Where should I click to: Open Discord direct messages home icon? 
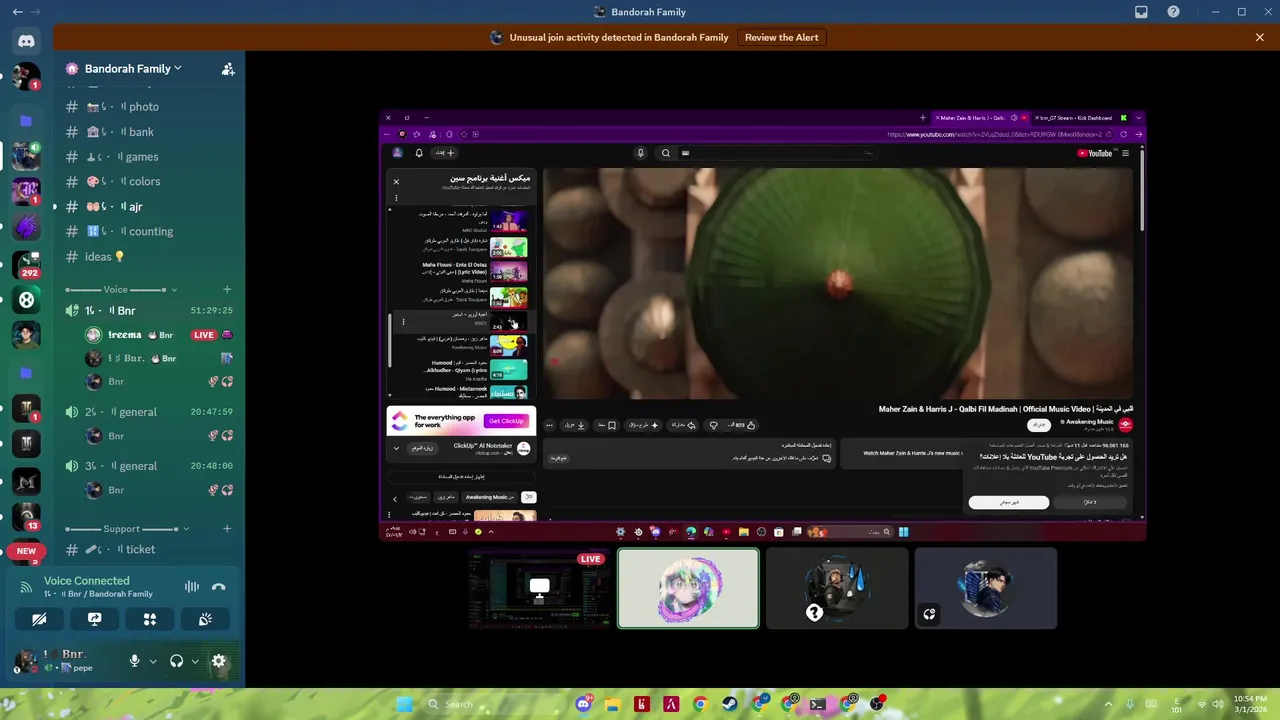(x=26, y=41)
